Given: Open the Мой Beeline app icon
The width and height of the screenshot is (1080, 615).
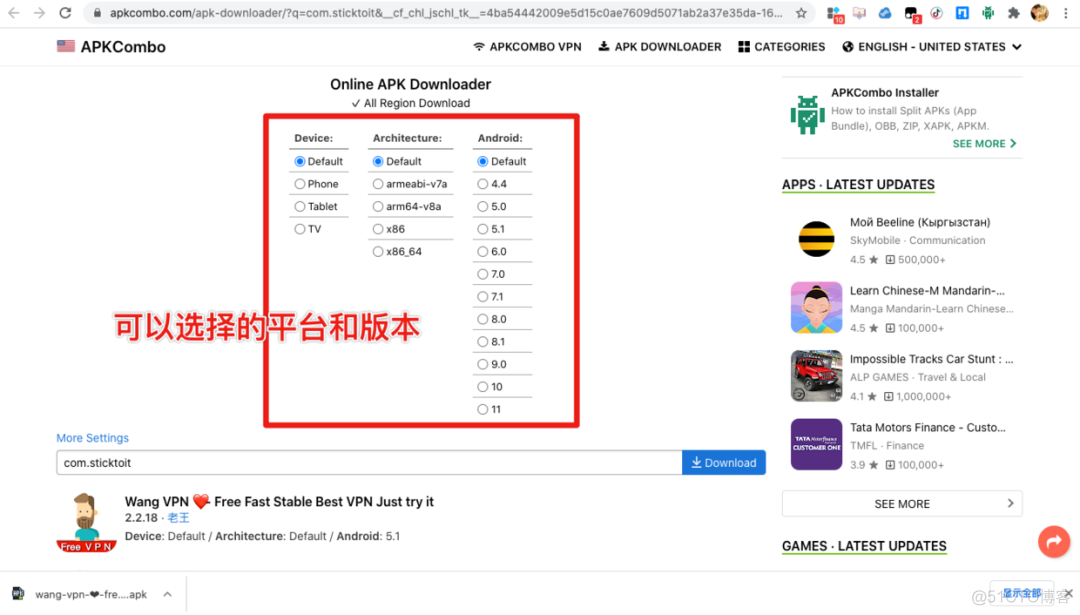Looking at the screenshot, I should coord(816,239).
